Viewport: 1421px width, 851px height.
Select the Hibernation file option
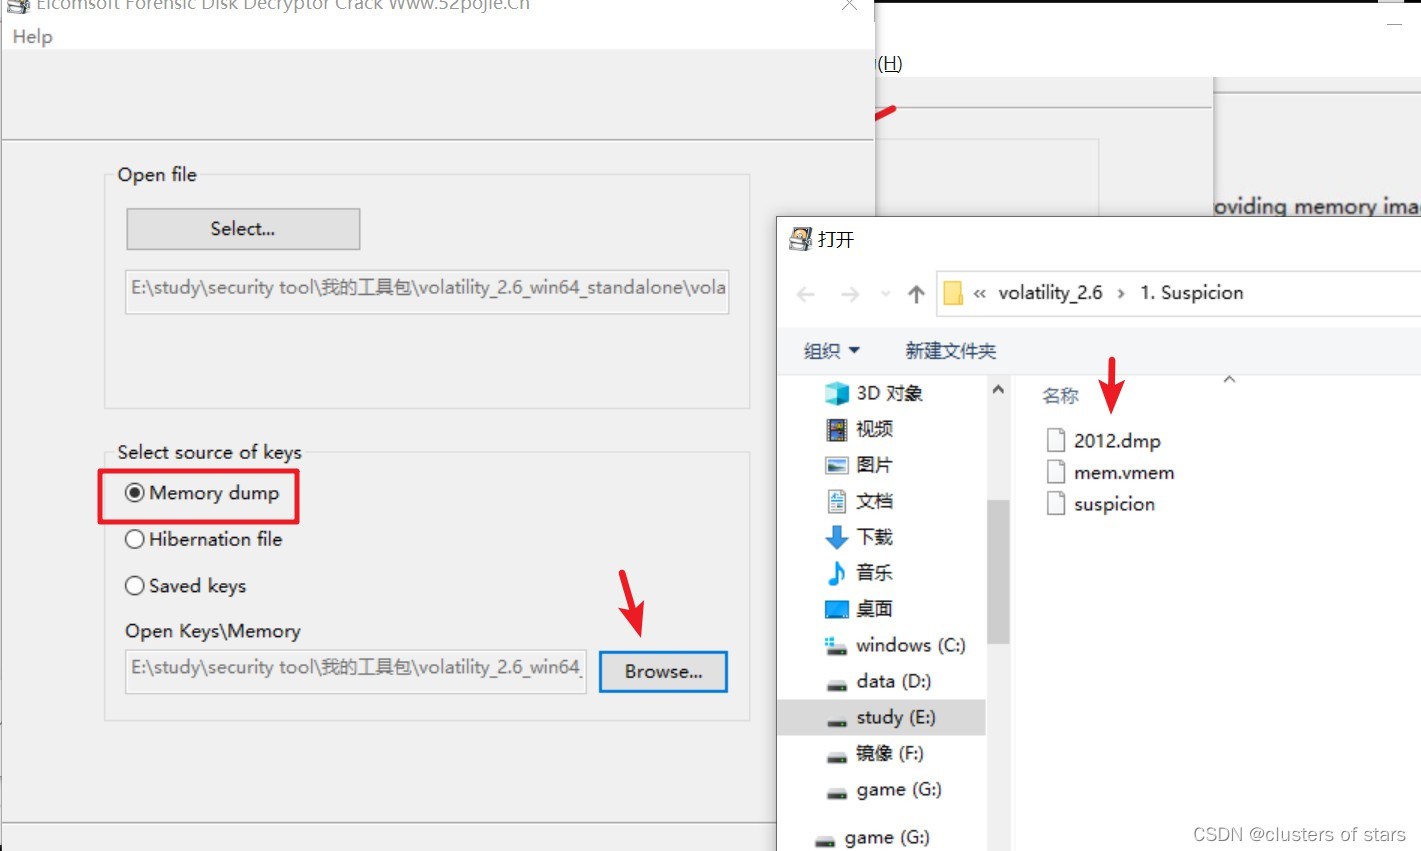tap(135, 539)
